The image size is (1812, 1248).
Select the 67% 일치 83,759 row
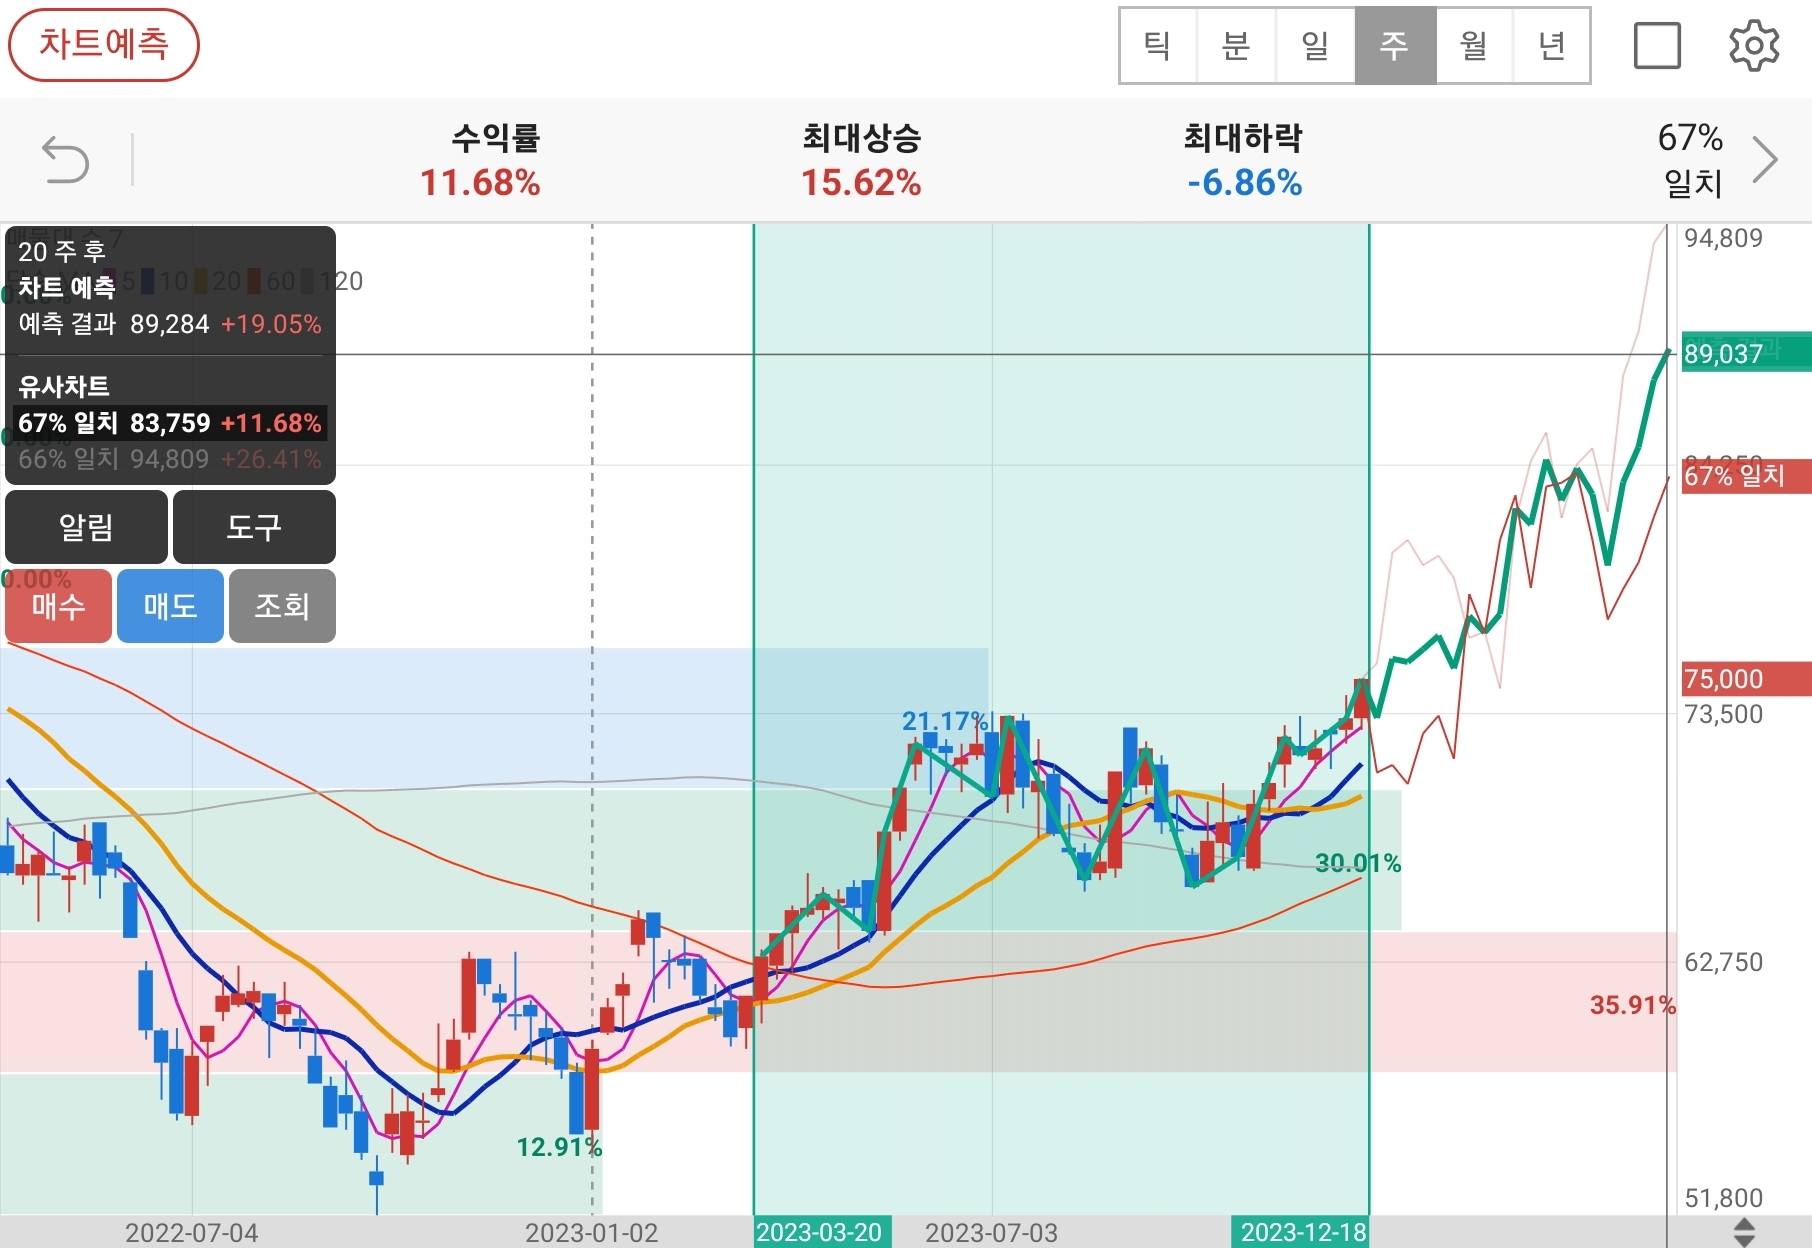[x=170, y=423]
